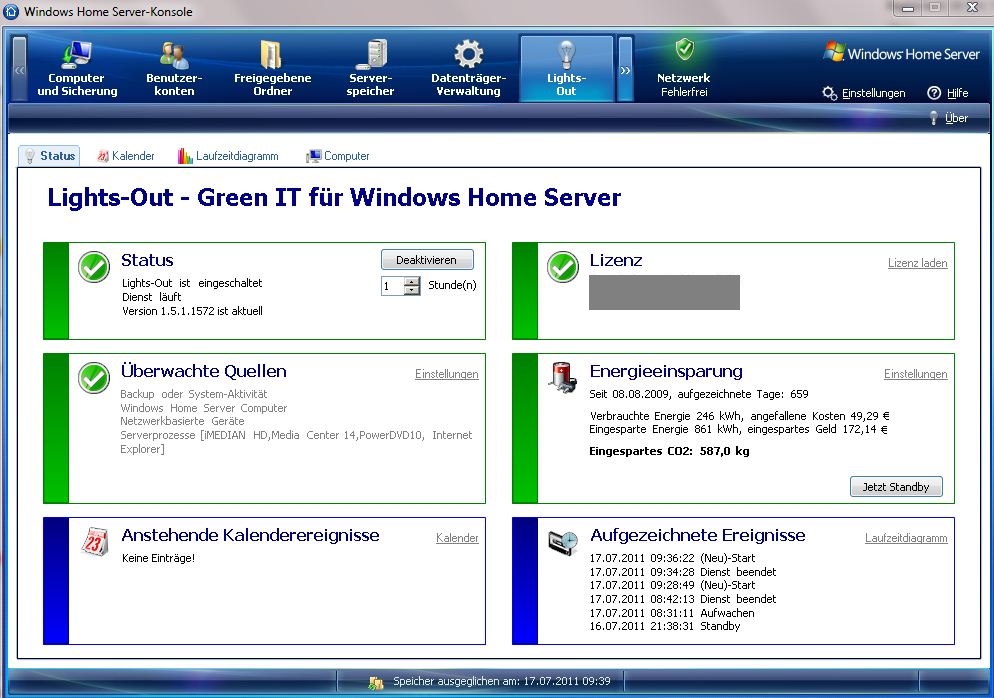Click the Energieeinsparung battery icon

coord(563,377)
